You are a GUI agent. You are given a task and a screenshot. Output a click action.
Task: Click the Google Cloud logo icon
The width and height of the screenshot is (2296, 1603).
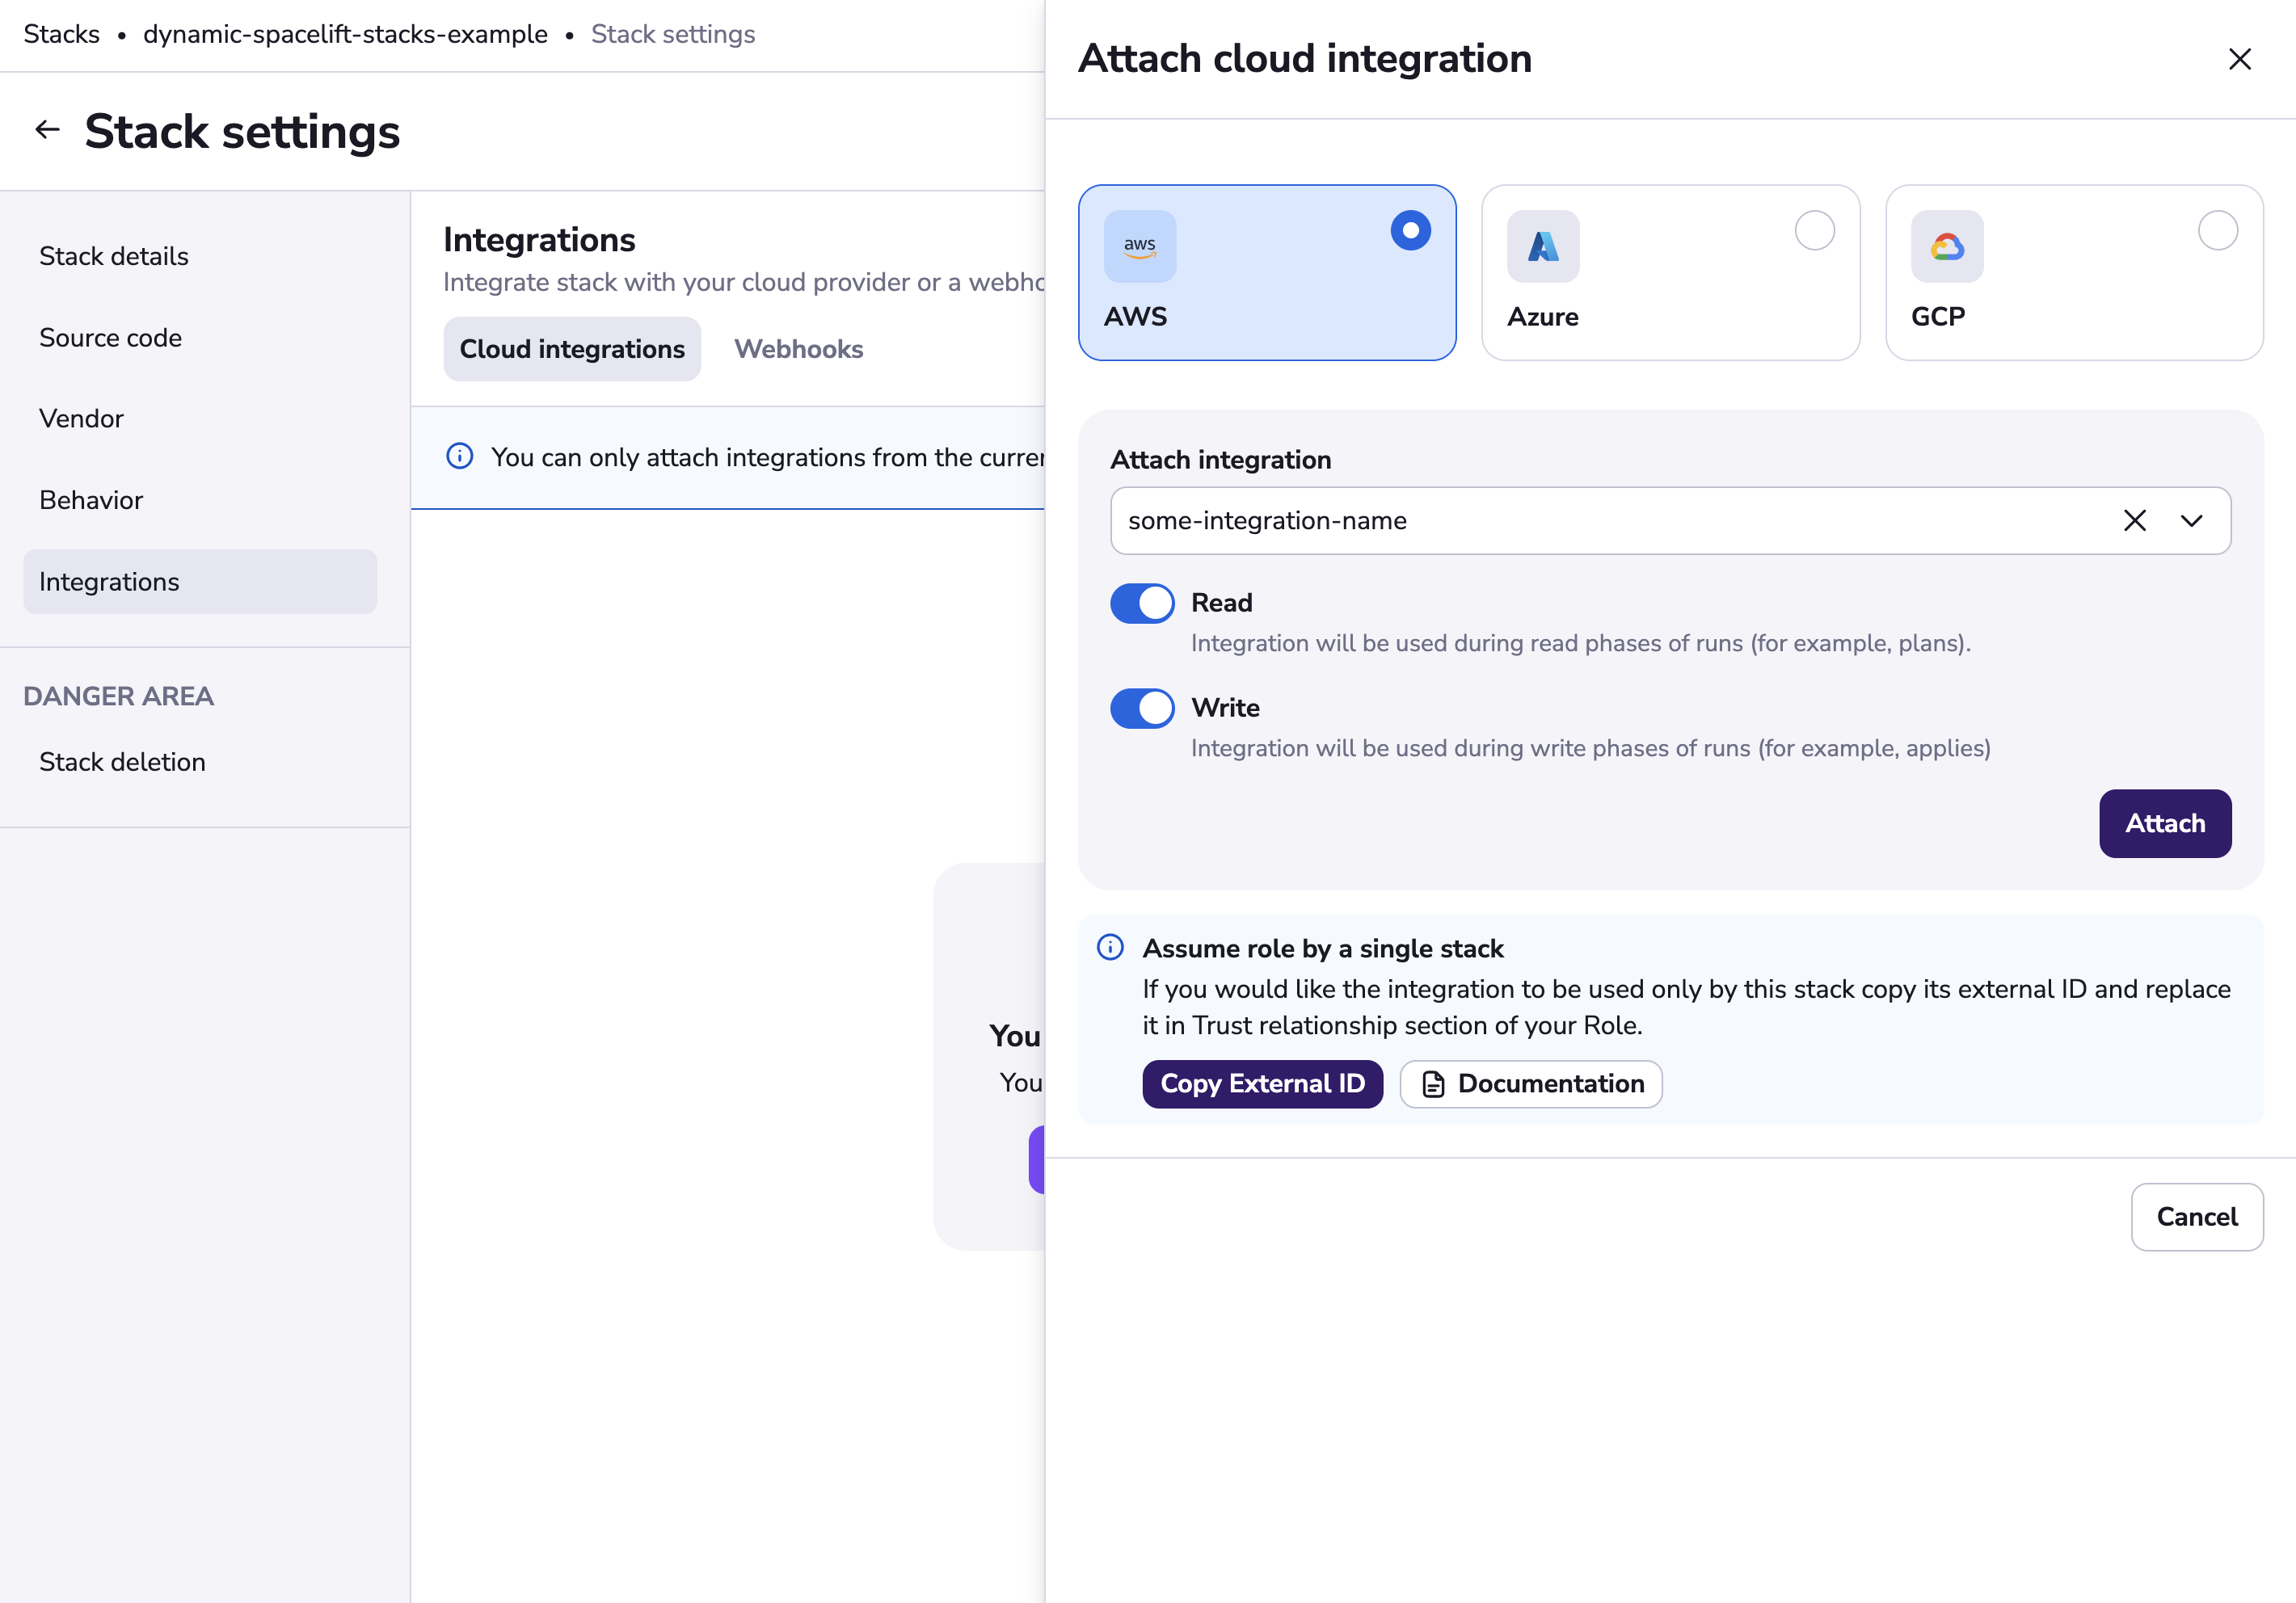click(x=1946, y=246)
